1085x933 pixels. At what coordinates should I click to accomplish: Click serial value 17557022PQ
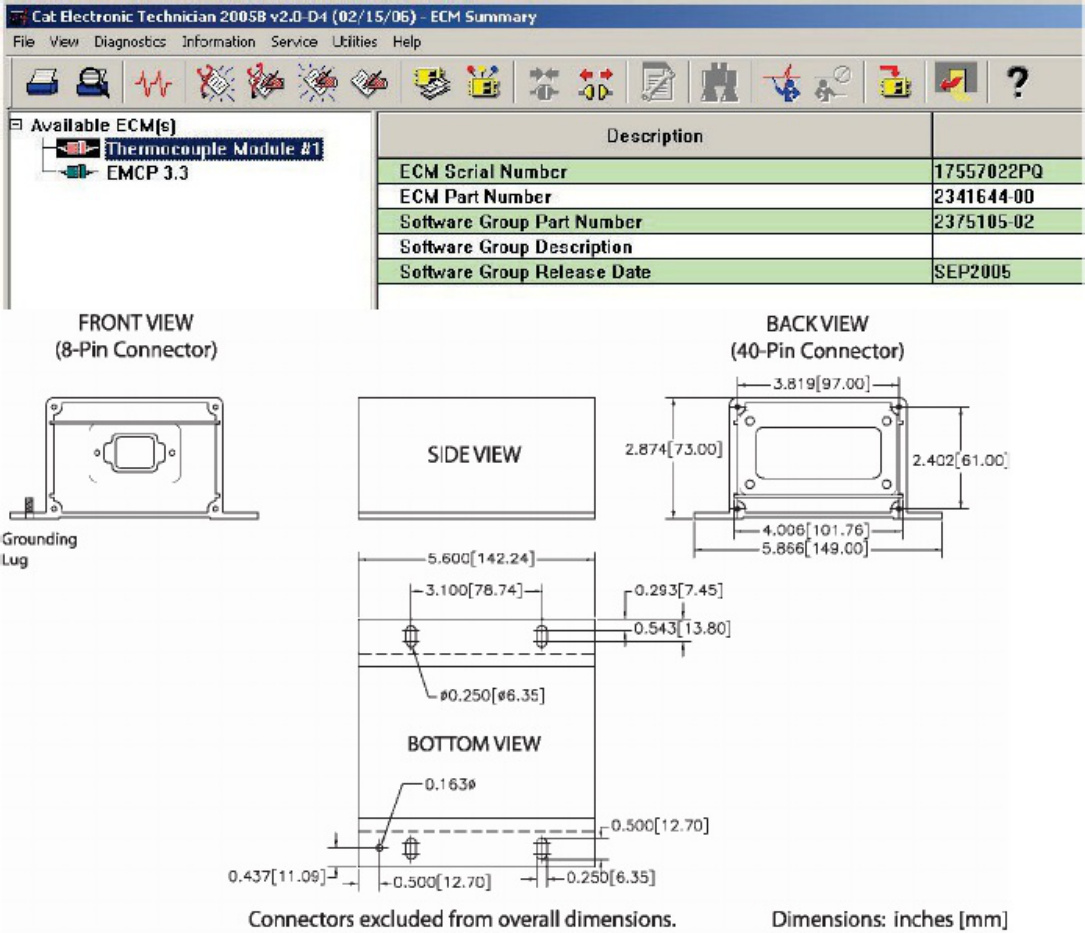[x=988, y=172]
